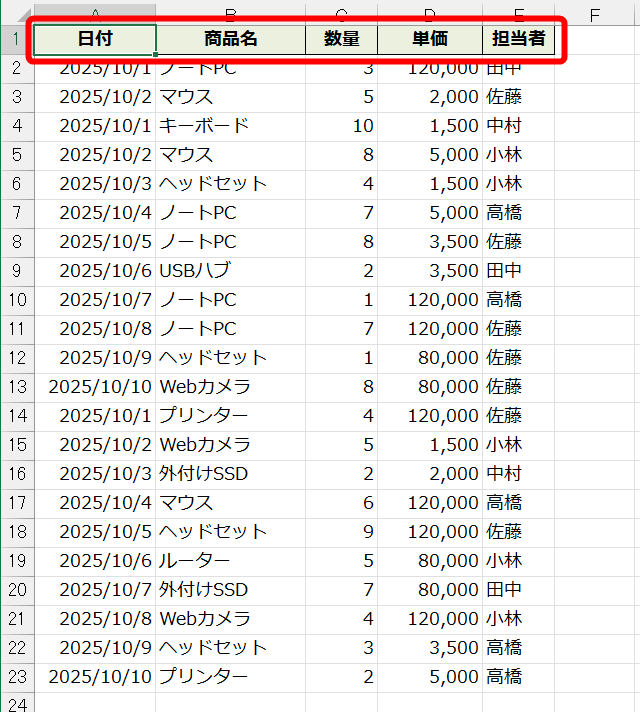Click ヘッドセット in row 22
The image size is (640, 712).
pyautogui.click(x=231, y=648)
